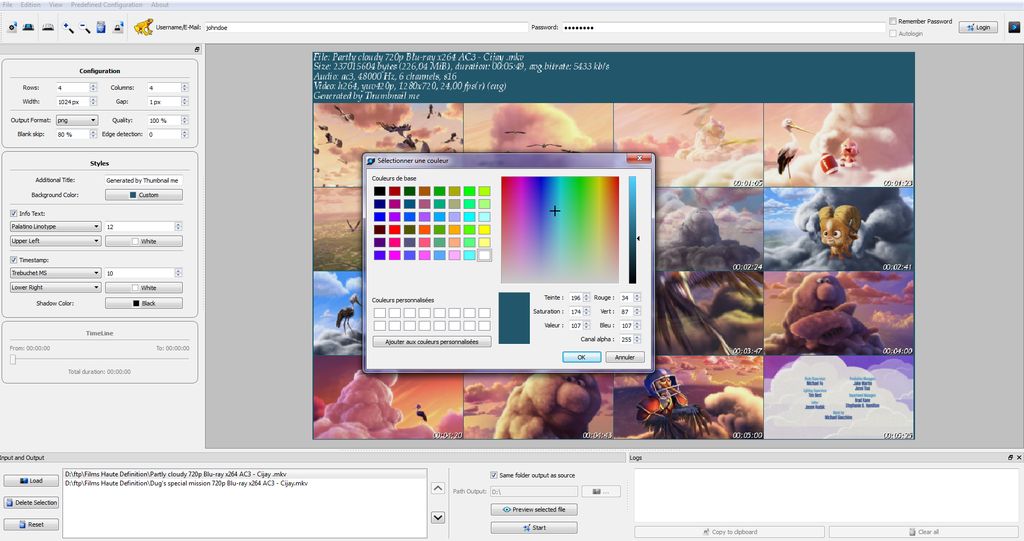
Task: Open the Predefined Configuration menu
Action: (x=106, y=5)
